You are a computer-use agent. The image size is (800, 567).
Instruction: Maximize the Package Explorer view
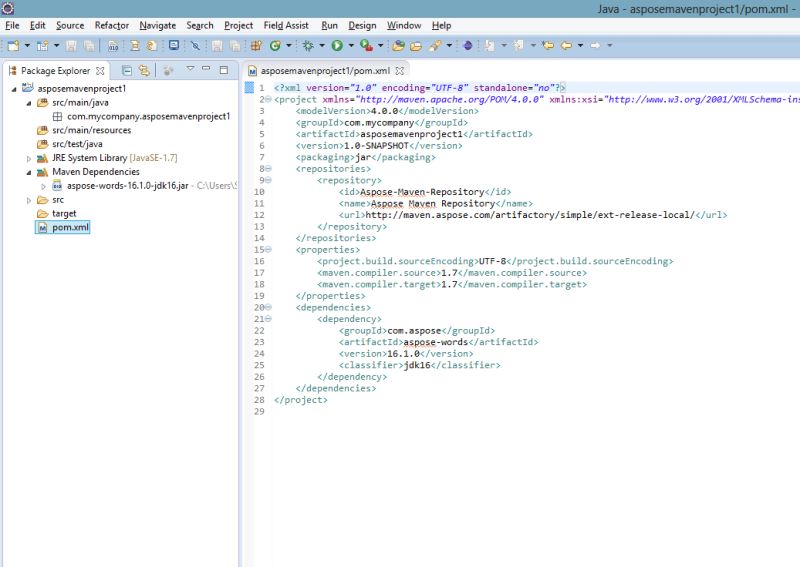[x=223, y=70]
